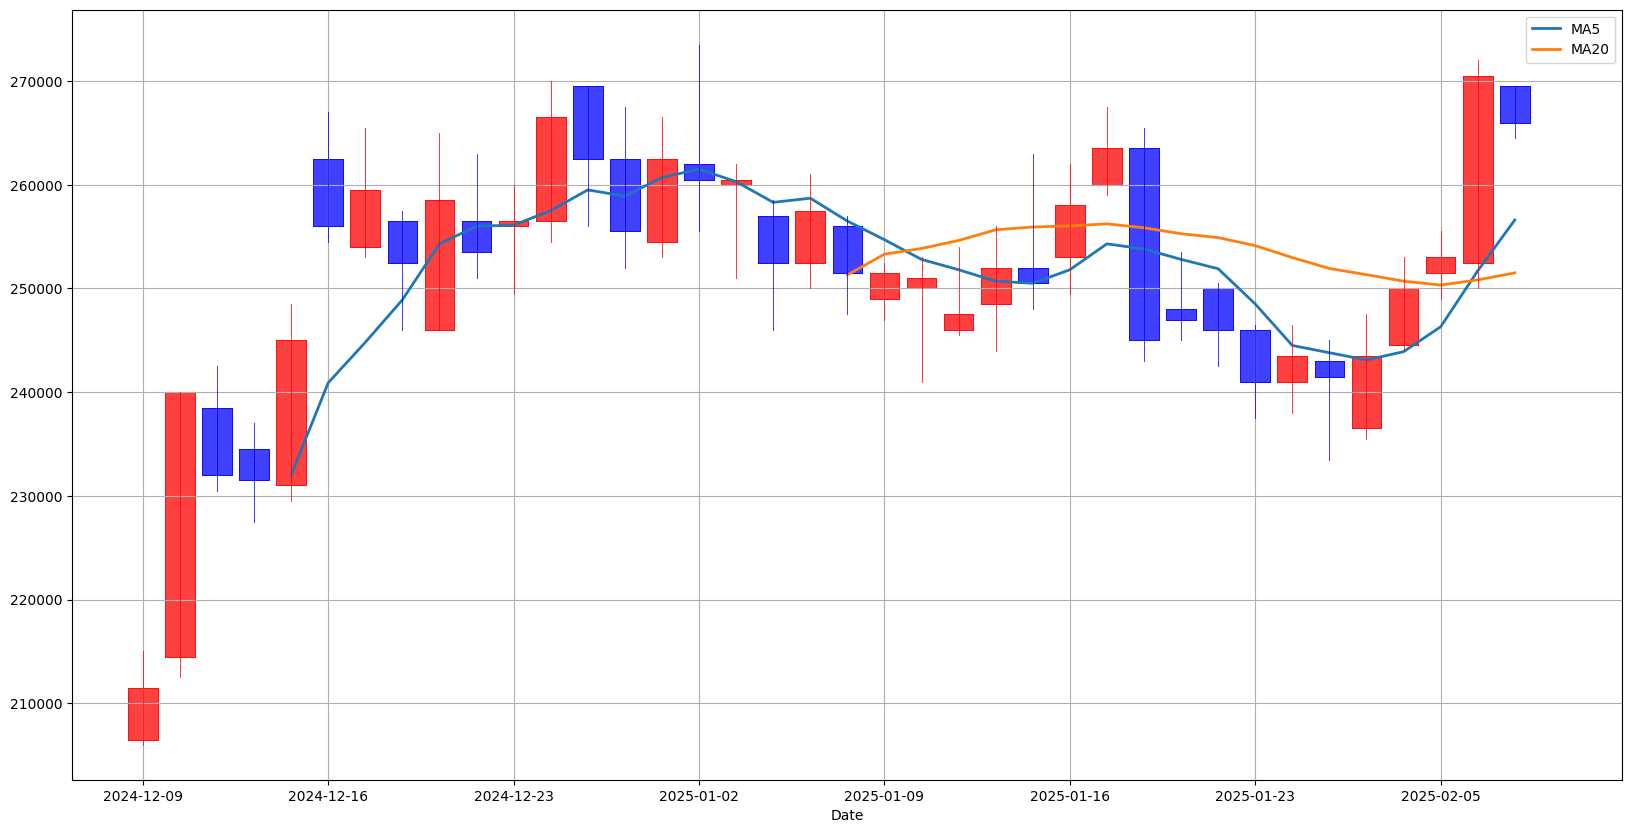Select the 2024-12-09 date tick label
Screen dimensions: 1632x833
click(143, 797)
